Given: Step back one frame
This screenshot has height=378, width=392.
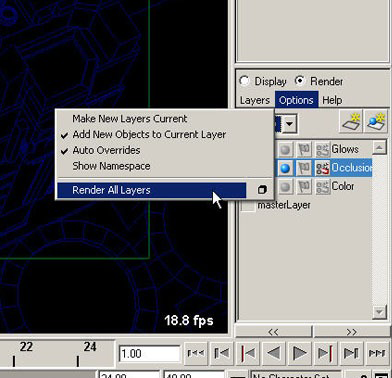Looking at the screenshot, I should tap(222, 353).
